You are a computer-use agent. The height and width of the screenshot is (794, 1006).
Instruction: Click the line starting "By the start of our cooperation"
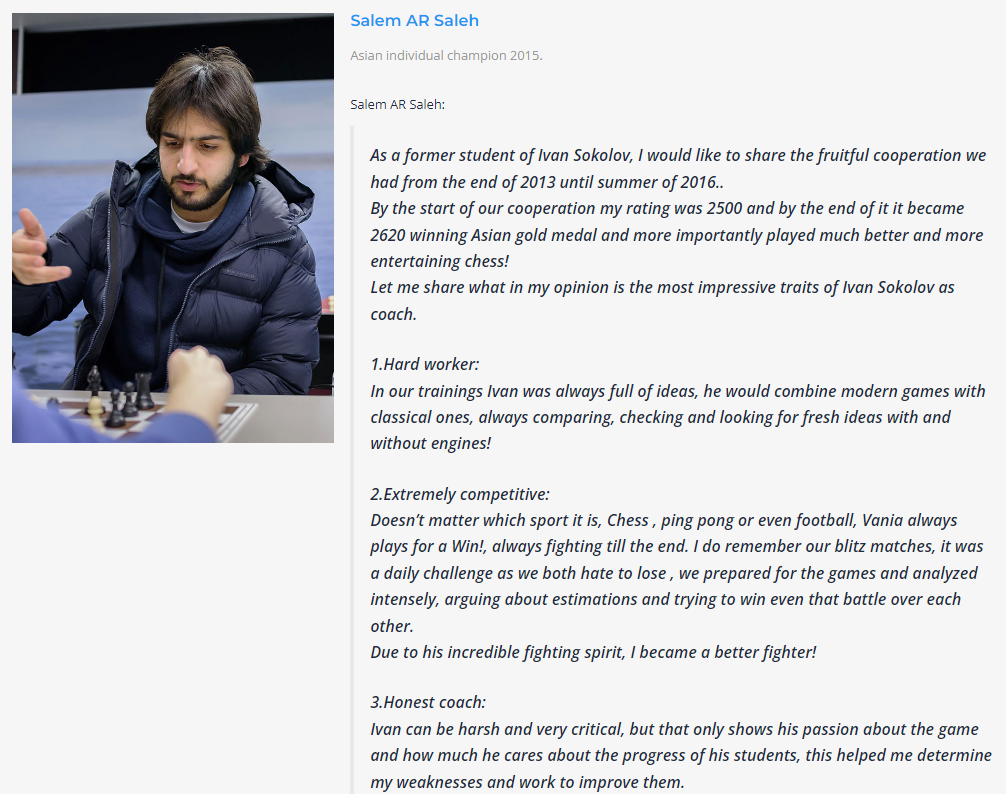click(666, 208)
